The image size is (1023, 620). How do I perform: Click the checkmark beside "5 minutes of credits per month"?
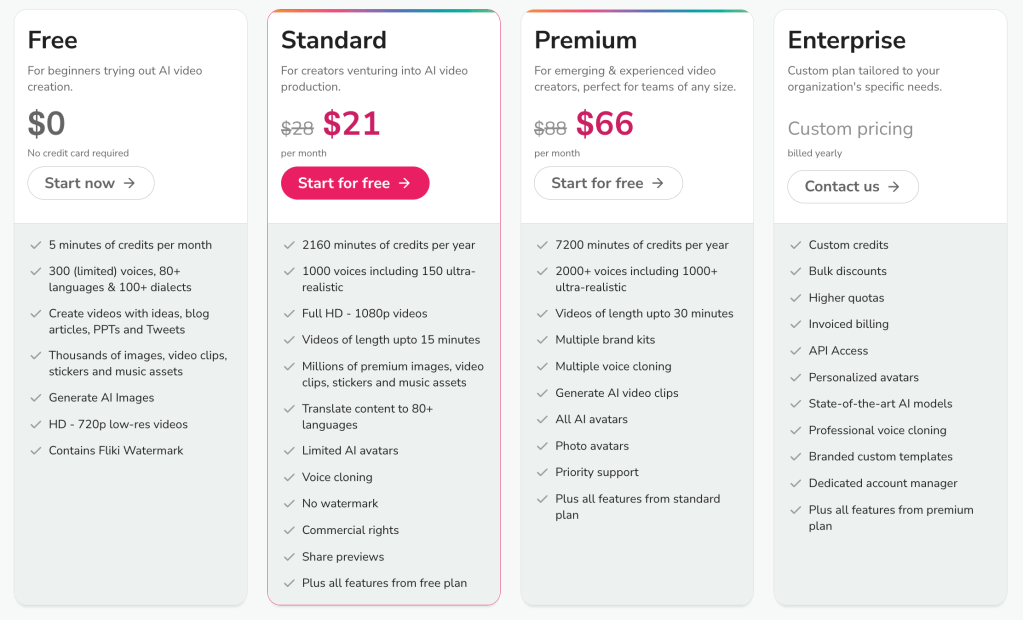(33, 245)
